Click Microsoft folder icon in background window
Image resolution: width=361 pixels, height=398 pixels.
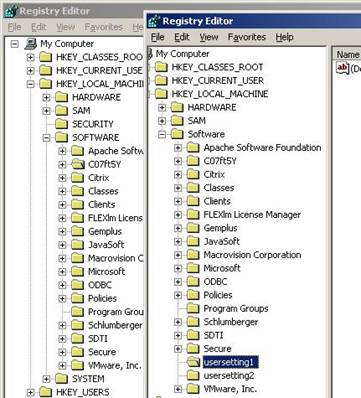point(77,272)
